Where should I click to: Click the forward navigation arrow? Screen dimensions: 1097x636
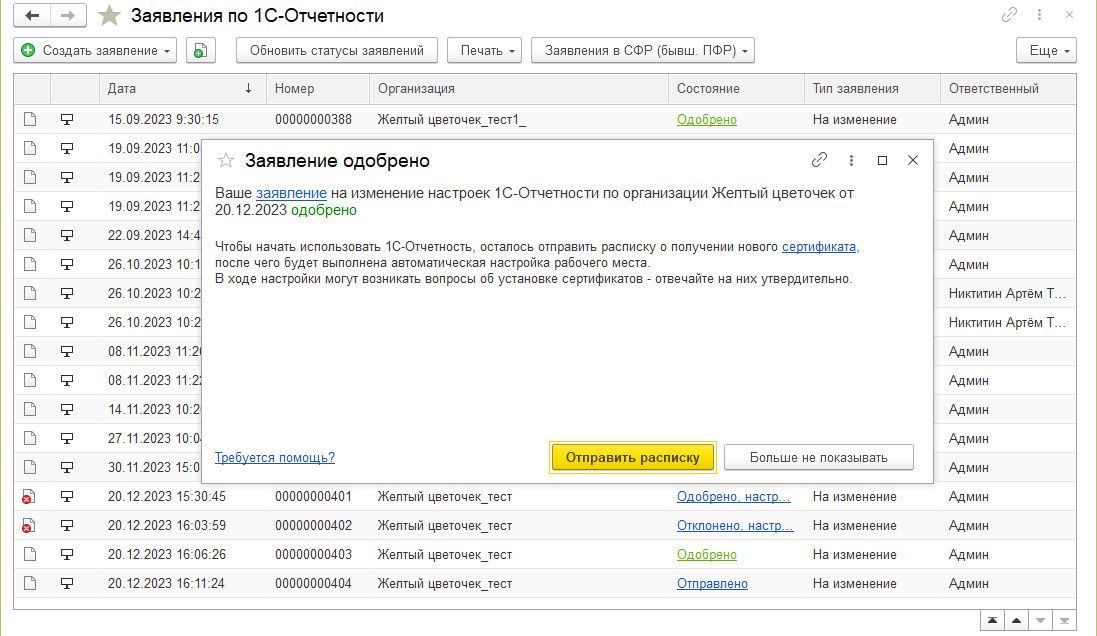[x=68, y=16]
